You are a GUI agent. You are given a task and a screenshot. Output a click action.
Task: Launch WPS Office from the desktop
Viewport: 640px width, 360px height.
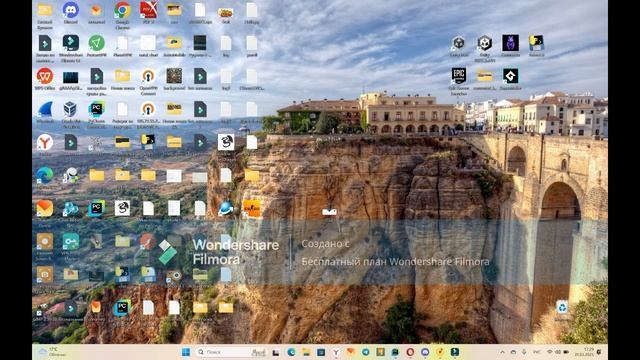tap(45, 76)
